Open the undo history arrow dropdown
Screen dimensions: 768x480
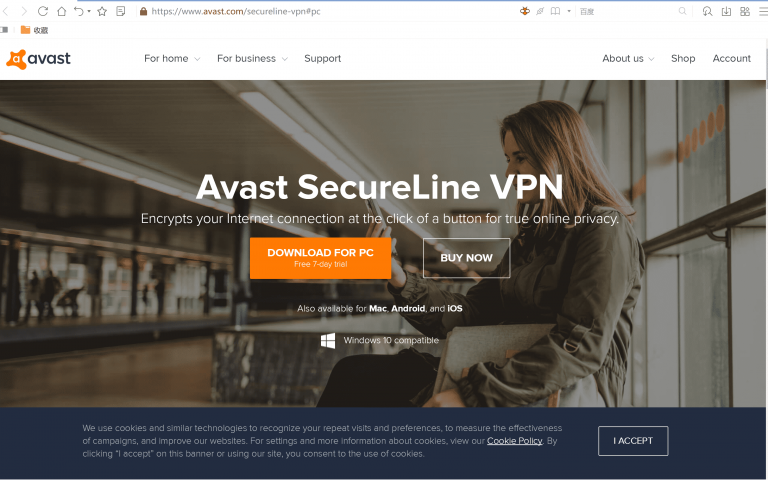[x=89, y=11]
